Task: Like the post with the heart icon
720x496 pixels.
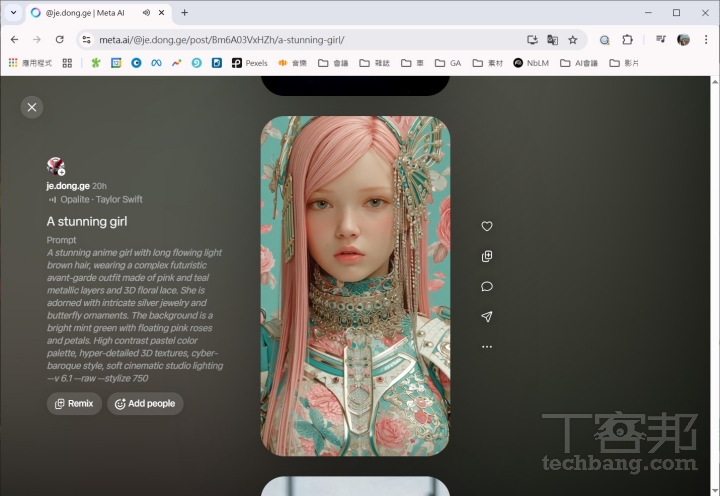Action: (487, 226)
